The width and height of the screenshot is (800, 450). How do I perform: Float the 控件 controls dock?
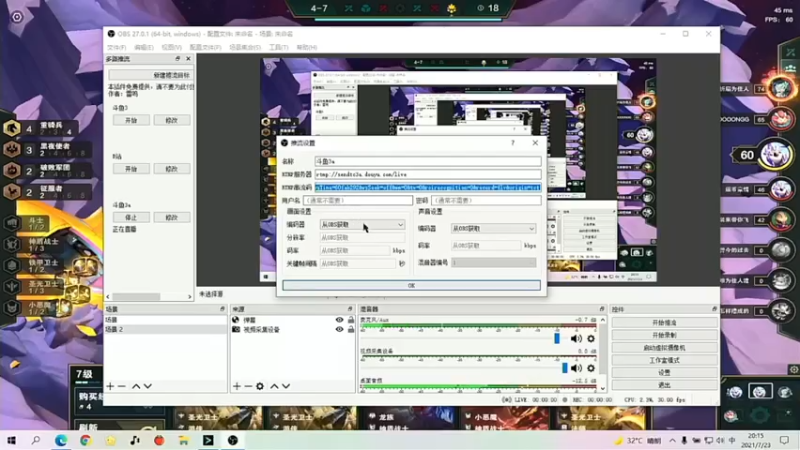tap(714, 309)
